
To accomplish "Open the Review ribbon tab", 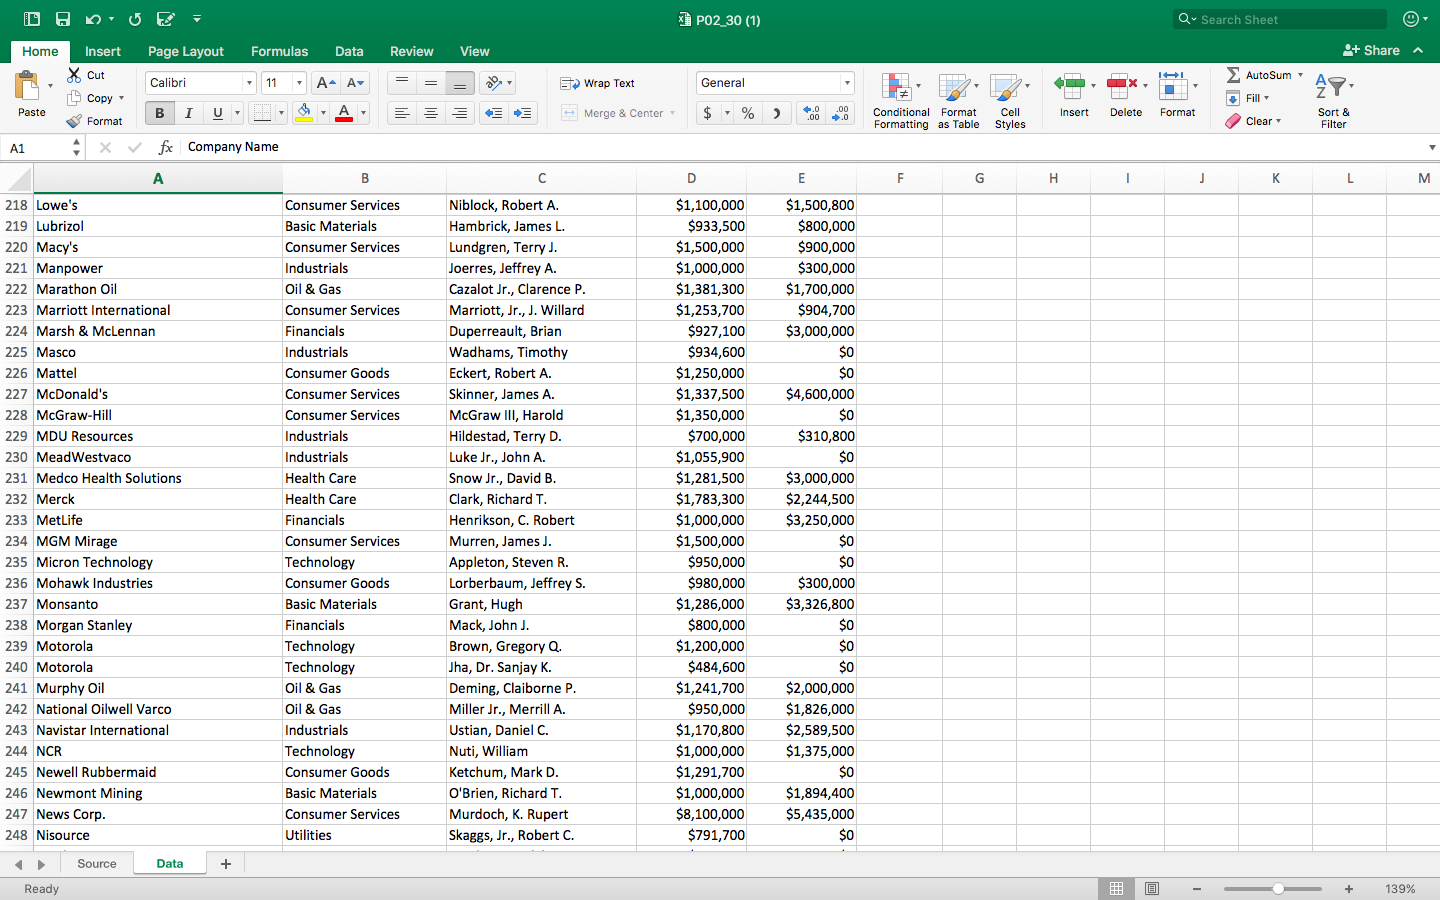I will (412, 51).
